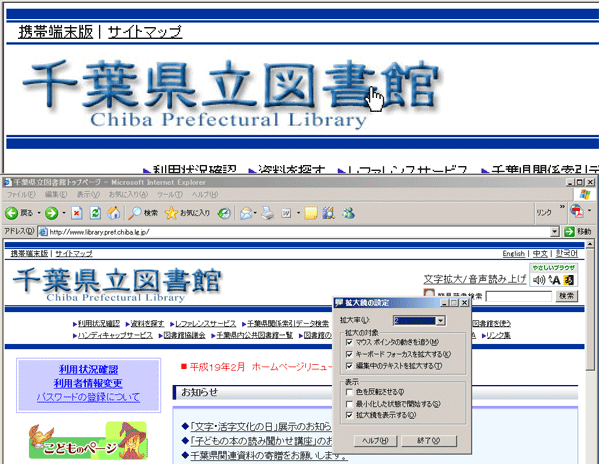The image size is (599, 464).
Task: Click the Edit with Word icon
Action: click(x=286, y=213)
